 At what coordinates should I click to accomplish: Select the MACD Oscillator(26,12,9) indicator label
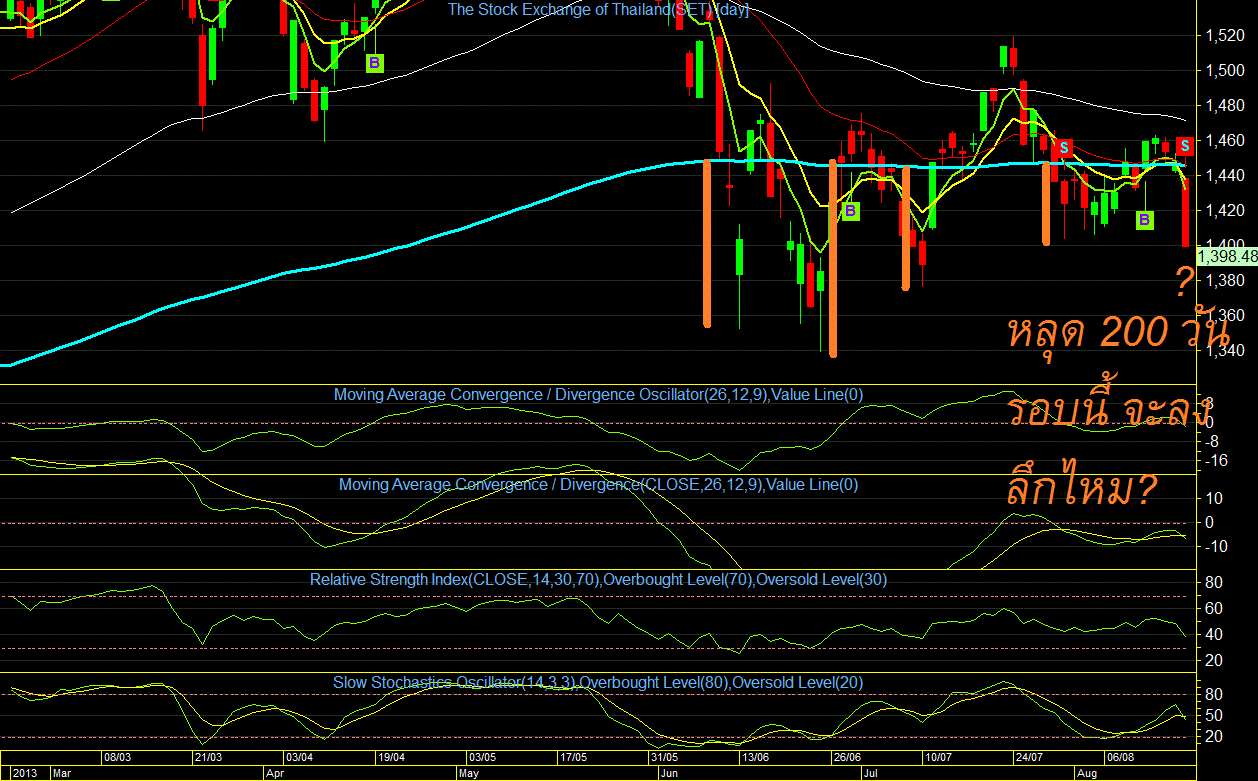[x=597, y=394]
